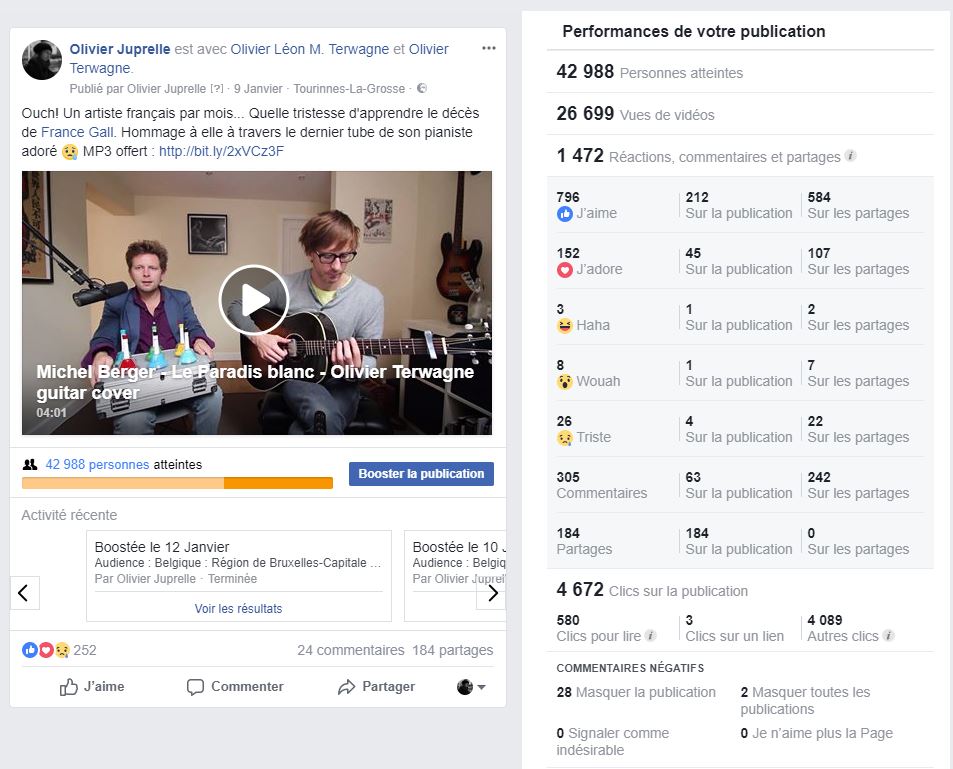This screenshot has height=769, width=953.
Task: Click info icon next to Autres clics
Action: click(x=888, y=635)
